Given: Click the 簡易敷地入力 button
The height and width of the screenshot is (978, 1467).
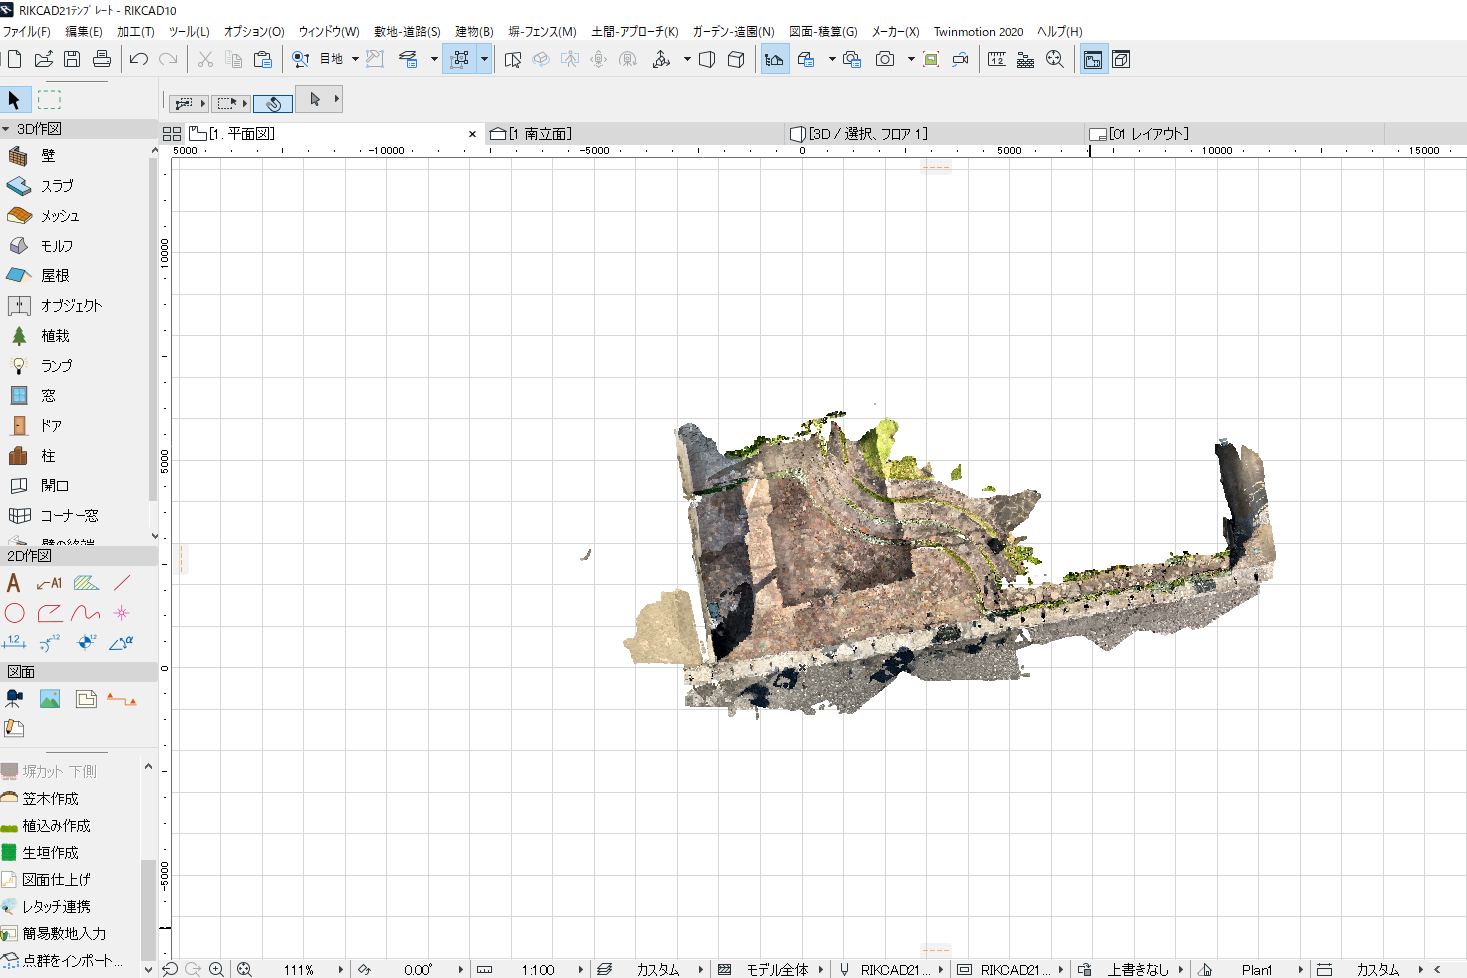Looking at the screenshot, I should coord(63,934).
